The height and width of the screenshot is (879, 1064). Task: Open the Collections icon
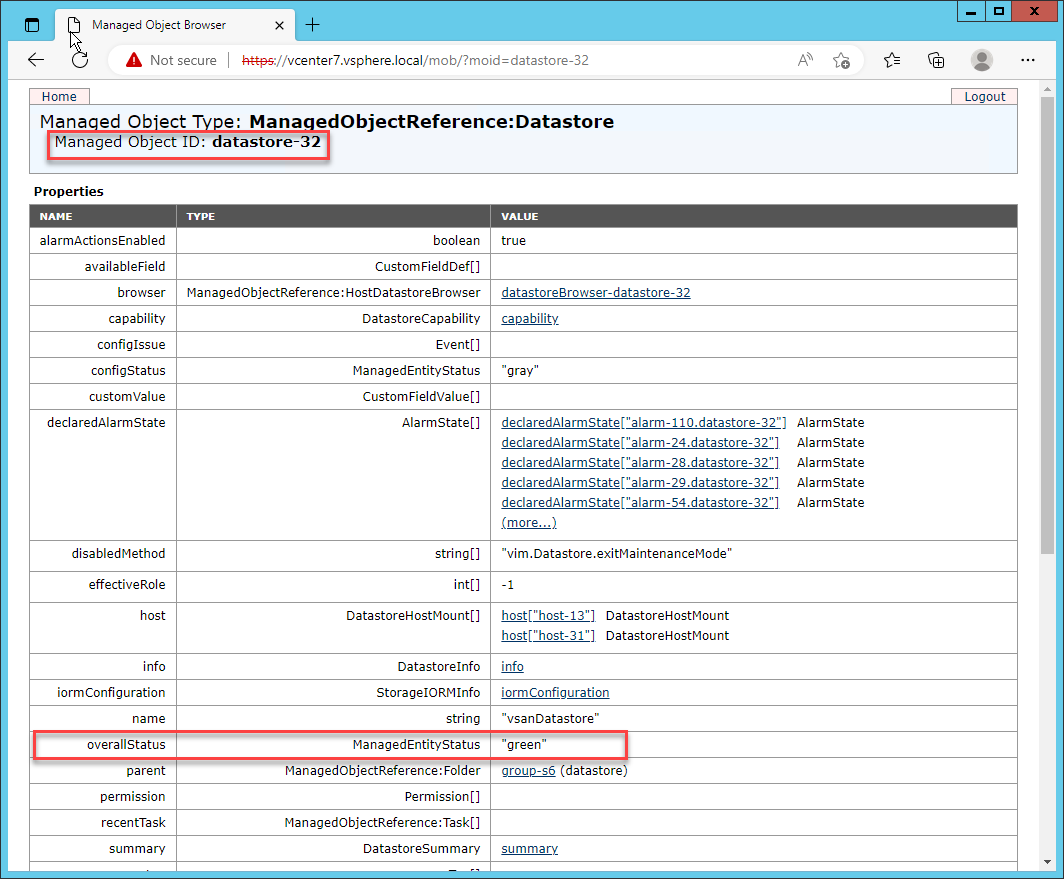coord(936,60)
